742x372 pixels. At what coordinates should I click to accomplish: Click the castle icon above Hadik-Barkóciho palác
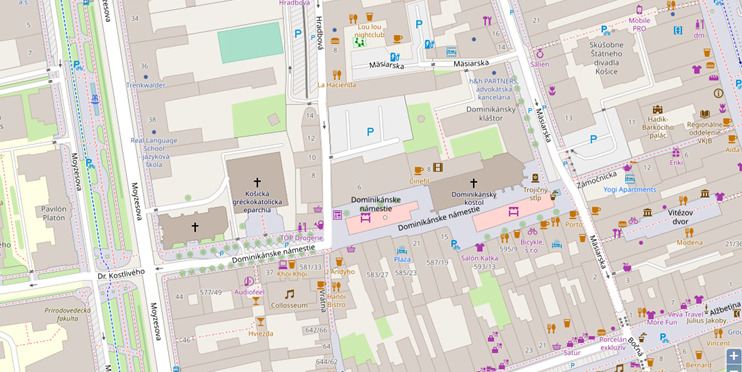tap(657, 110)
